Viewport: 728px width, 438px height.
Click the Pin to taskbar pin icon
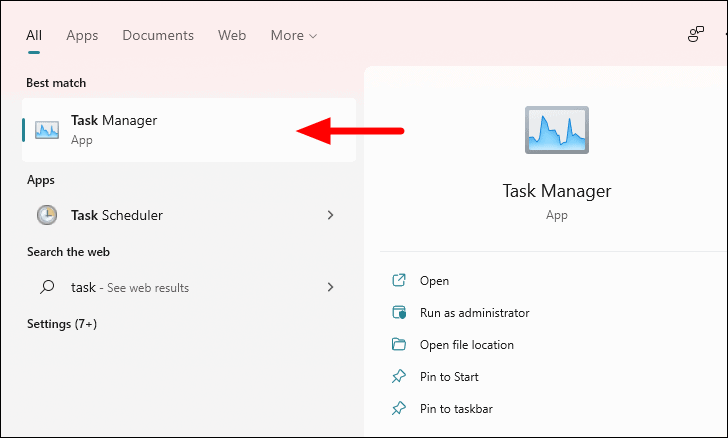coord(399,409)
